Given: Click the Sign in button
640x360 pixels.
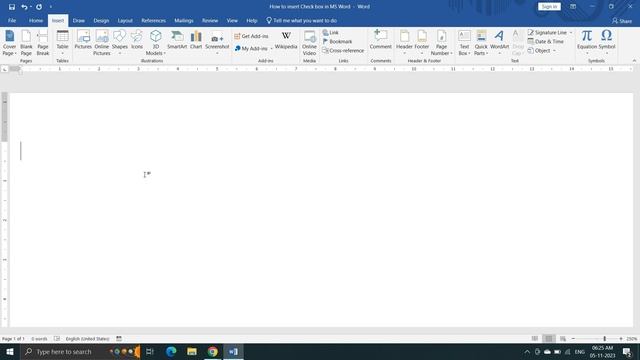Looking at the screenshot, I should pos(549,7).
